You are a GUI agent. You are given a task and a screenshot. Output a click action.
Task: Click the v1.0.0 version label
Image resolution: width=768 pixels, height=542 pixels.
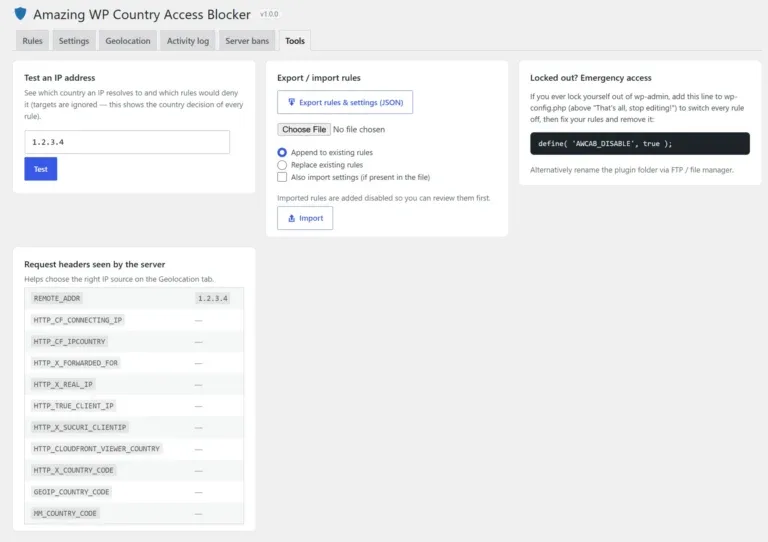point(269,14)
